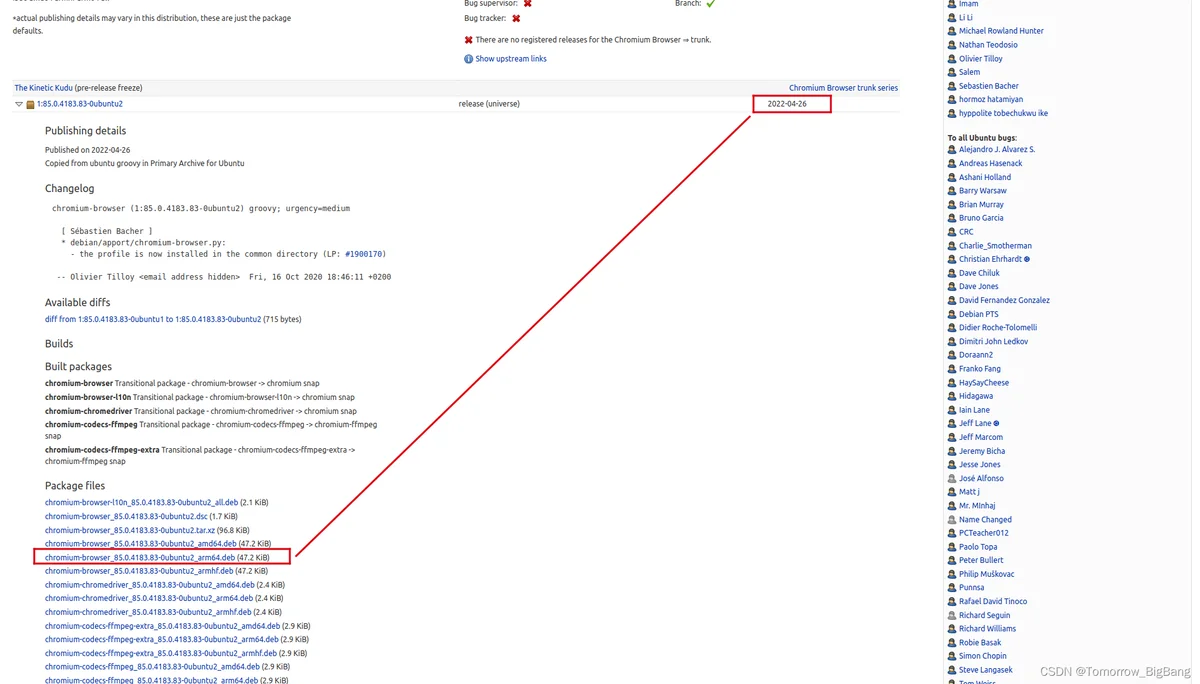Screen dimensions: 1200x684
Task: Click the person icon next to Dave Jones
Action: [952, 287]
